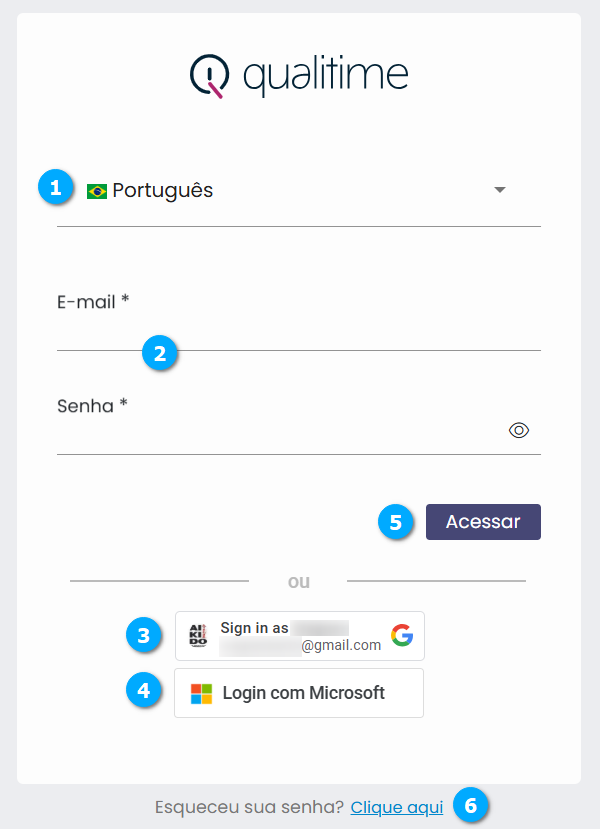Click the blue badge numbered 4
Image resolution: width=600 pixels, height=829 pixels.
click(x=144, y=691)
